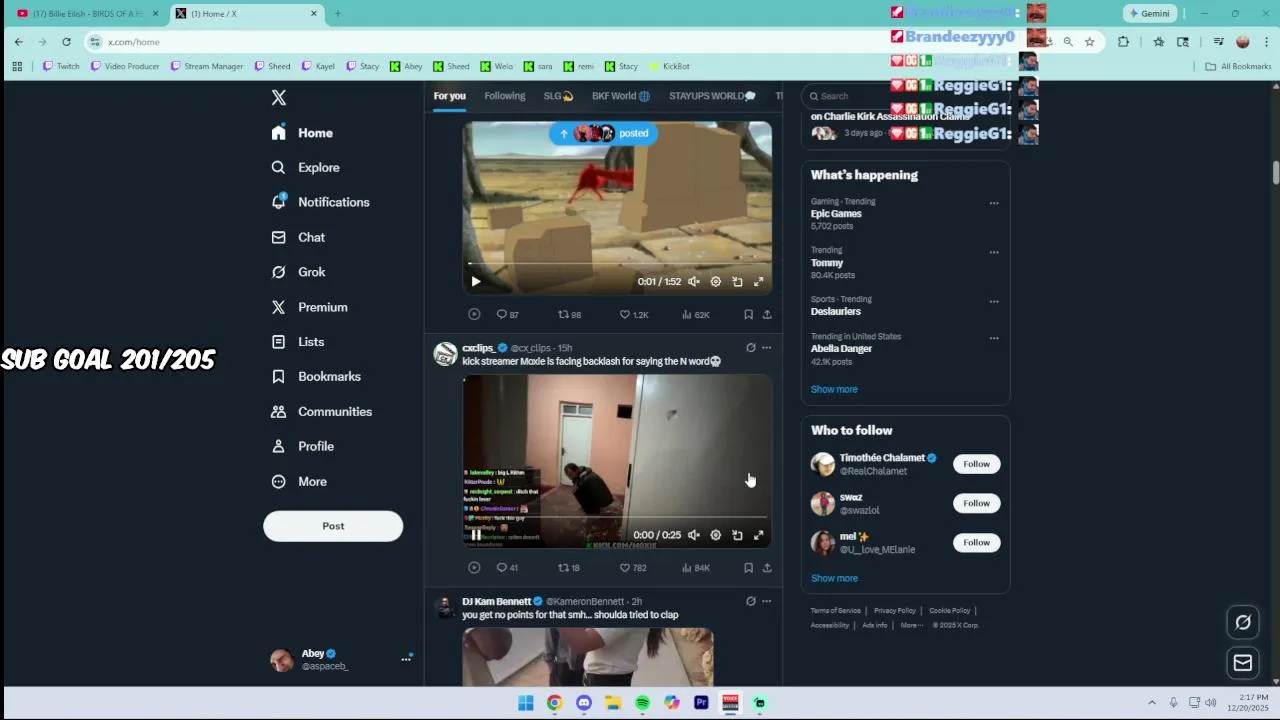Share the cxclips_ post
This screenshot has width=1280, height=720.
[x=767, y=568]
